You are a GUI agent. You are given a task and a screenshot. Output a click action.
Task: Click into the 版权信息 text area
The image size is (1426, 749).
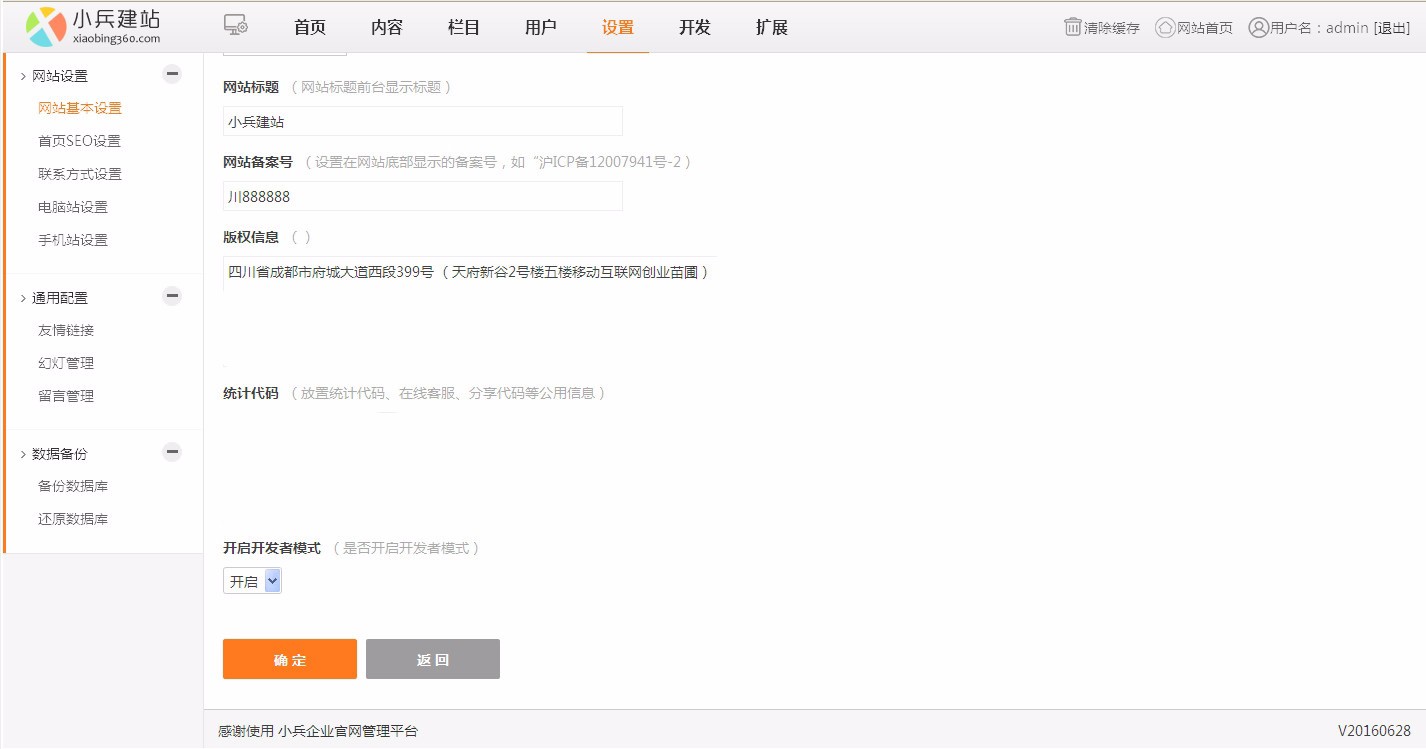click(x=470, y=311)
